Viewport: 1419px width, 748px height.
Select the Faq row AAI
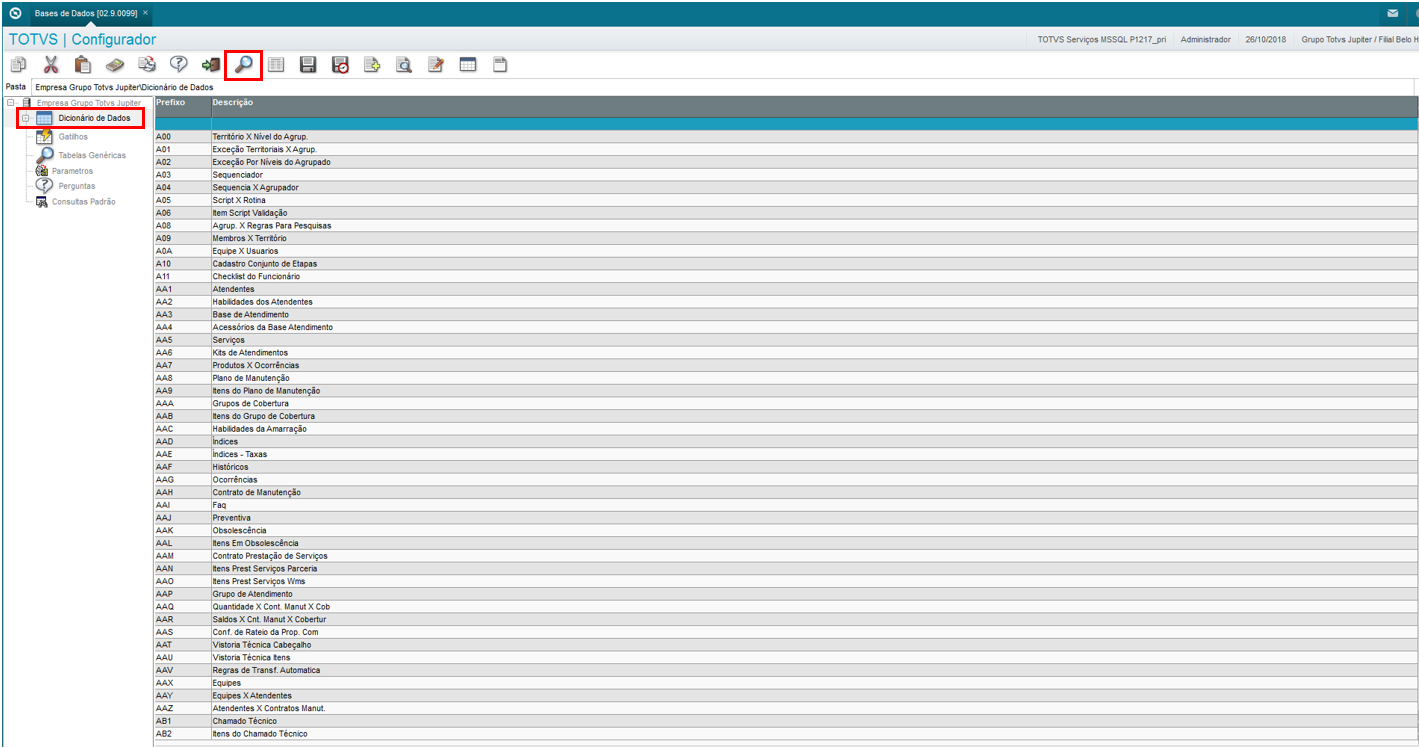(x=786, y=505)
